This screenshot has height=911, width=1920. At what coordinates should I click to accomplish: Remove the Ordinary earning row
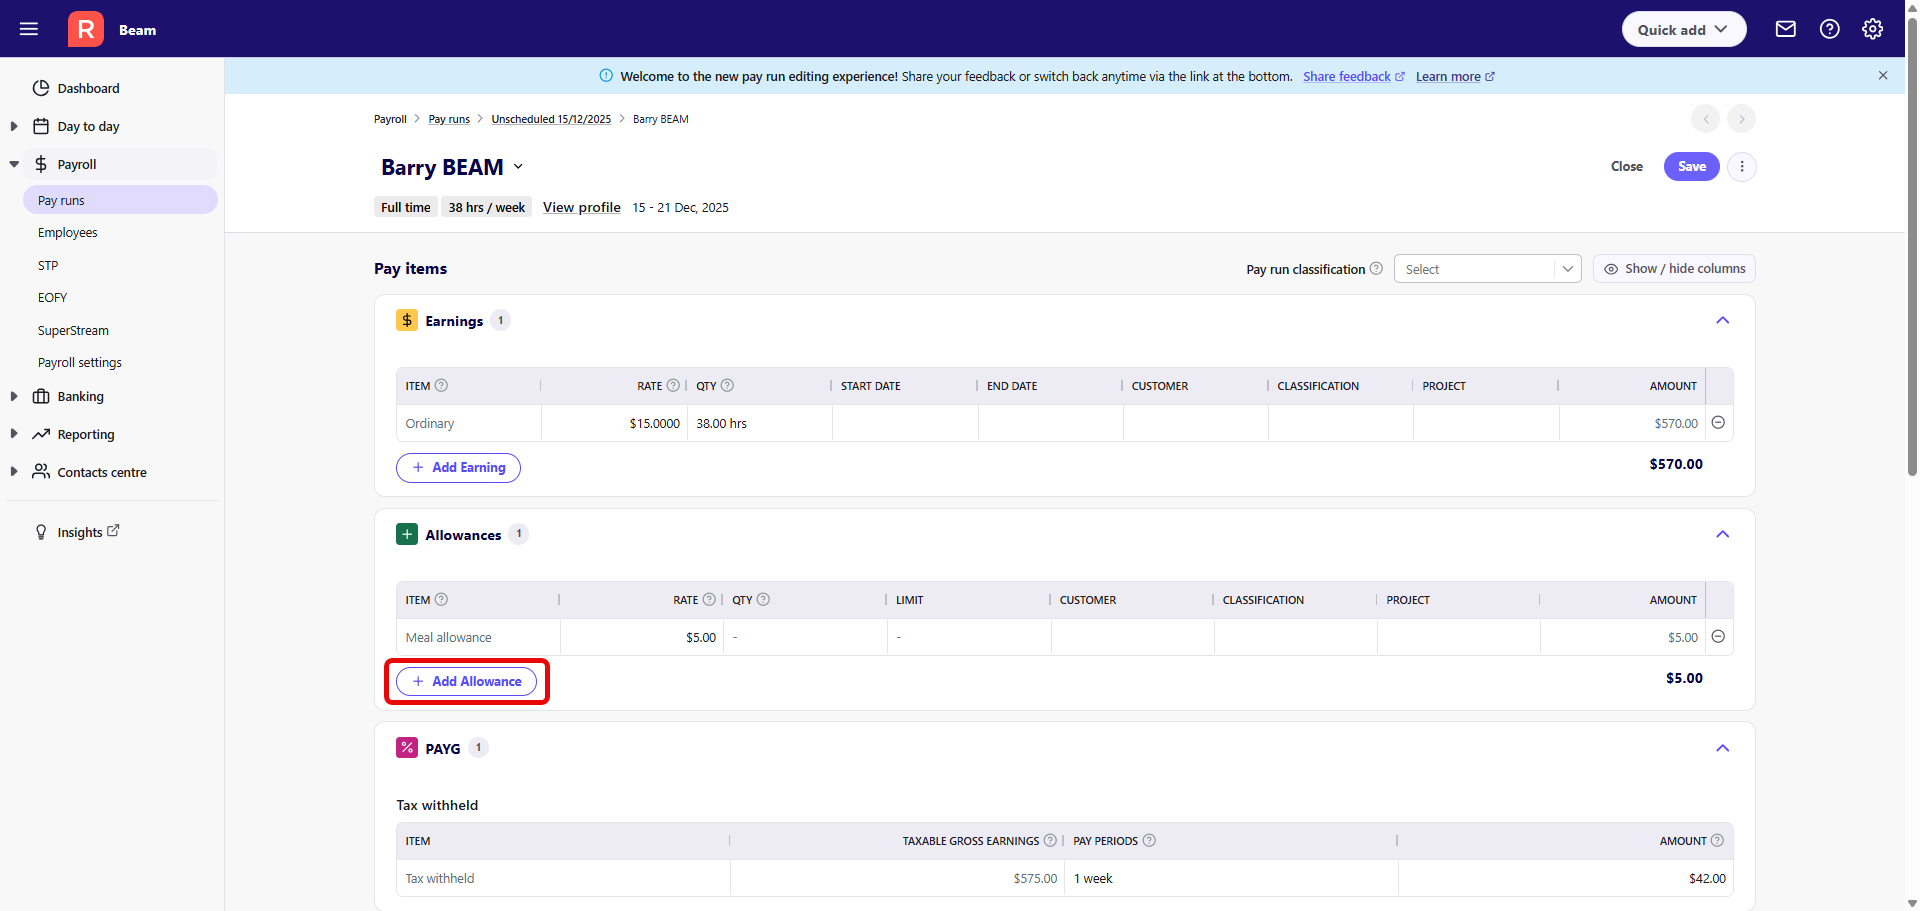1718,423
